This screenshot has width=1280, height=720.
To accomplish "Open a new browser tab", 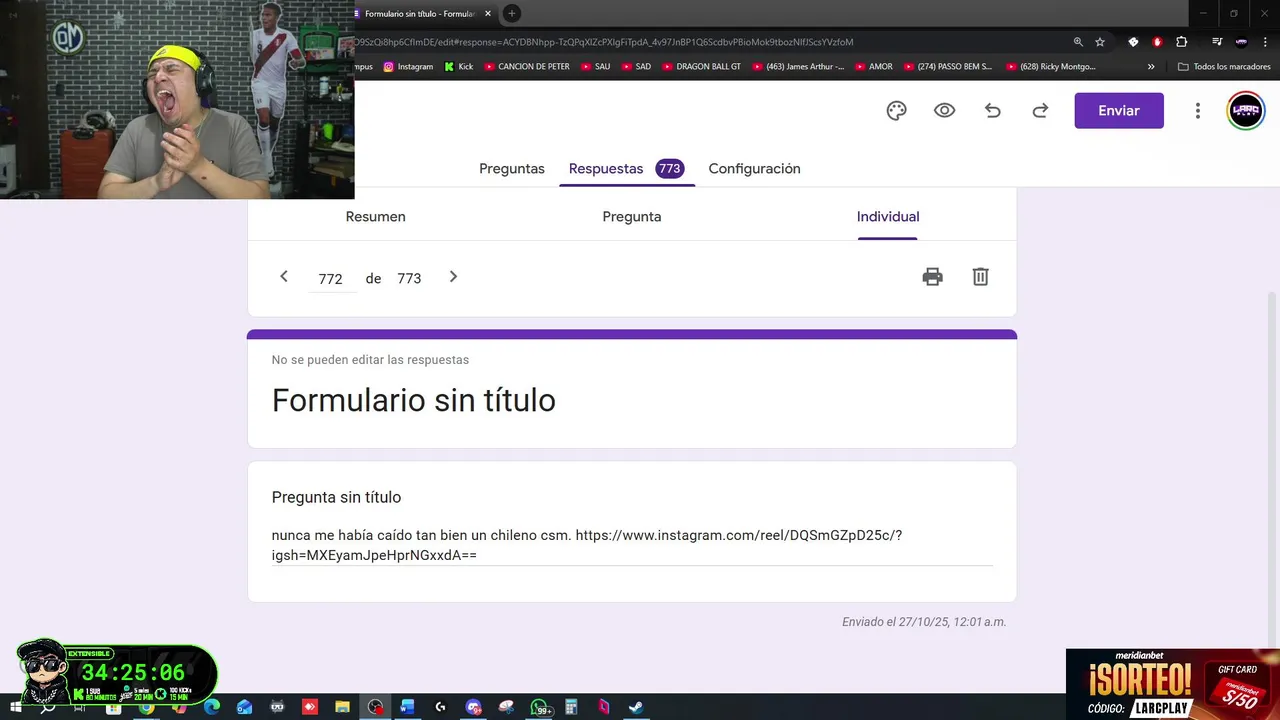I will [x=511, y=13].
